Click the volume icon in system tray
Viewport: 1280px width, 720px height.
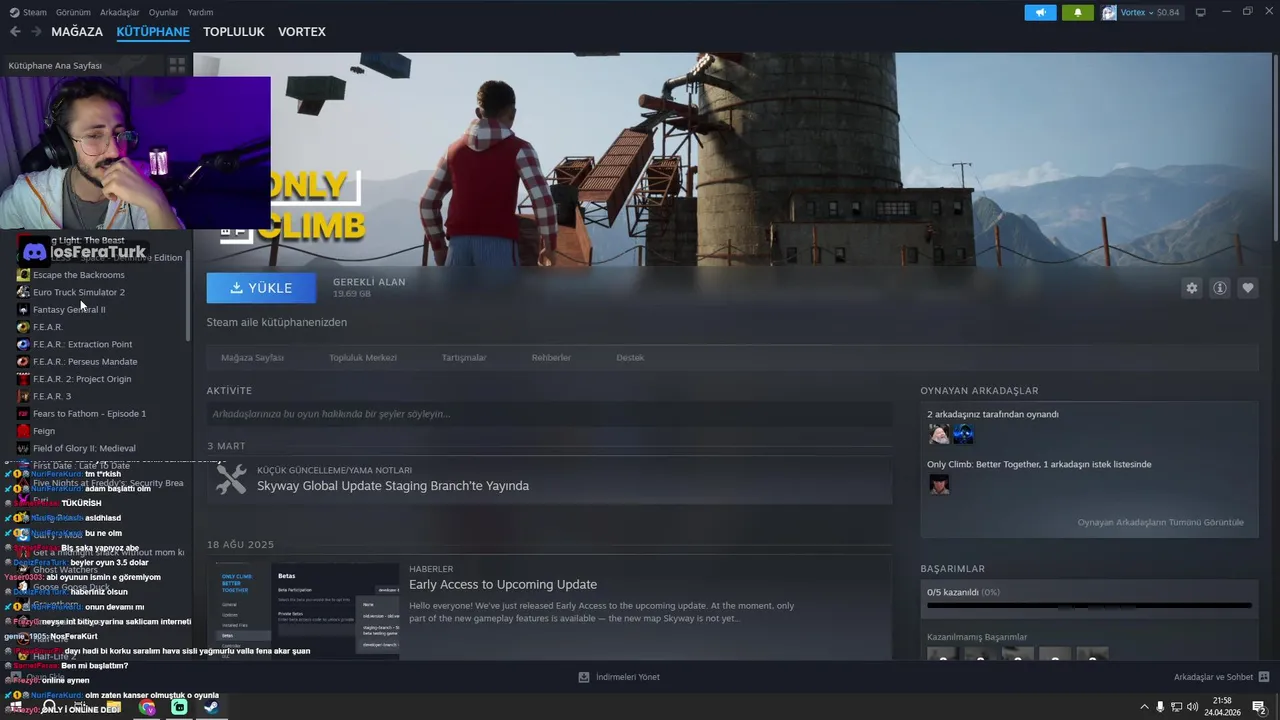1192,707
